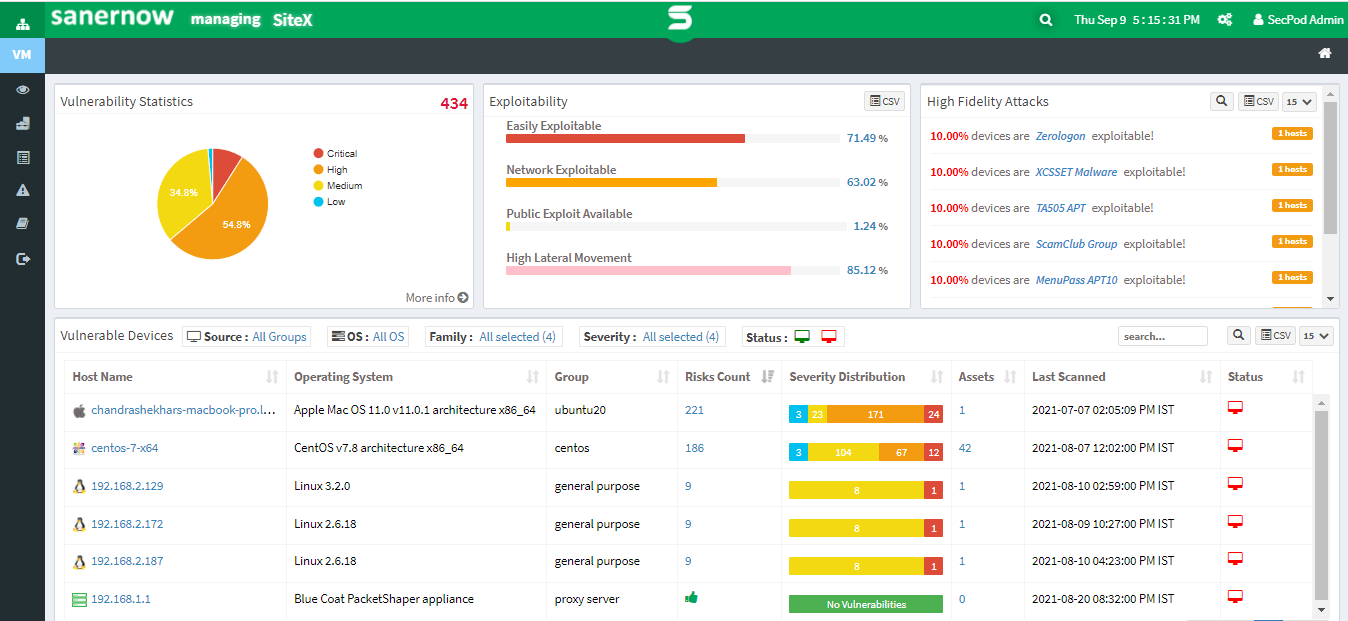Click search icon in High Fidelity Attacks
The height and width of the screenshot is (621, 1348).
(x=1221, y=101)
